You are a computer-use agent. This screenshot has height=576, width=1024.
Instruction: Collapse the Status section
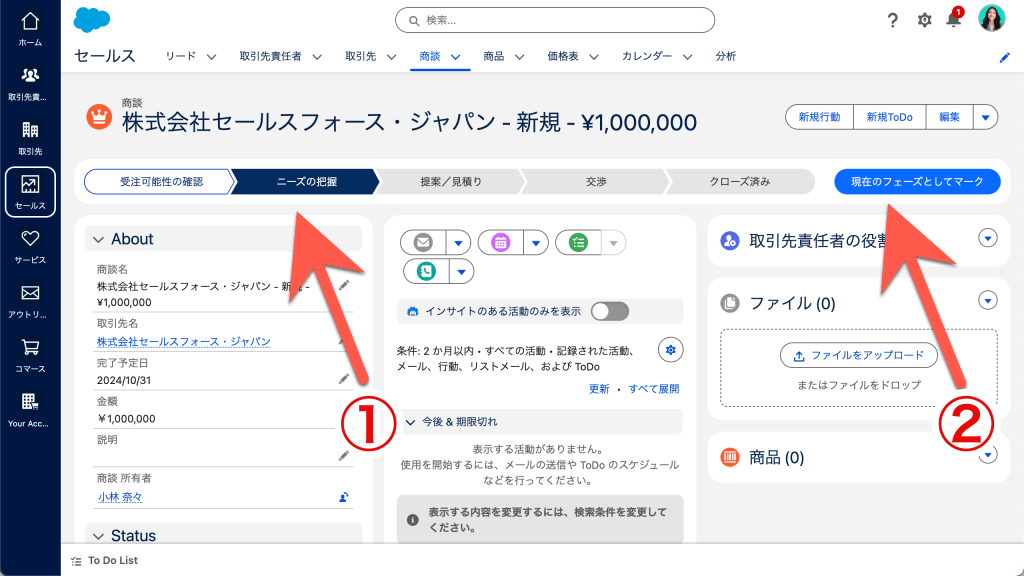[x=98, y=536]
